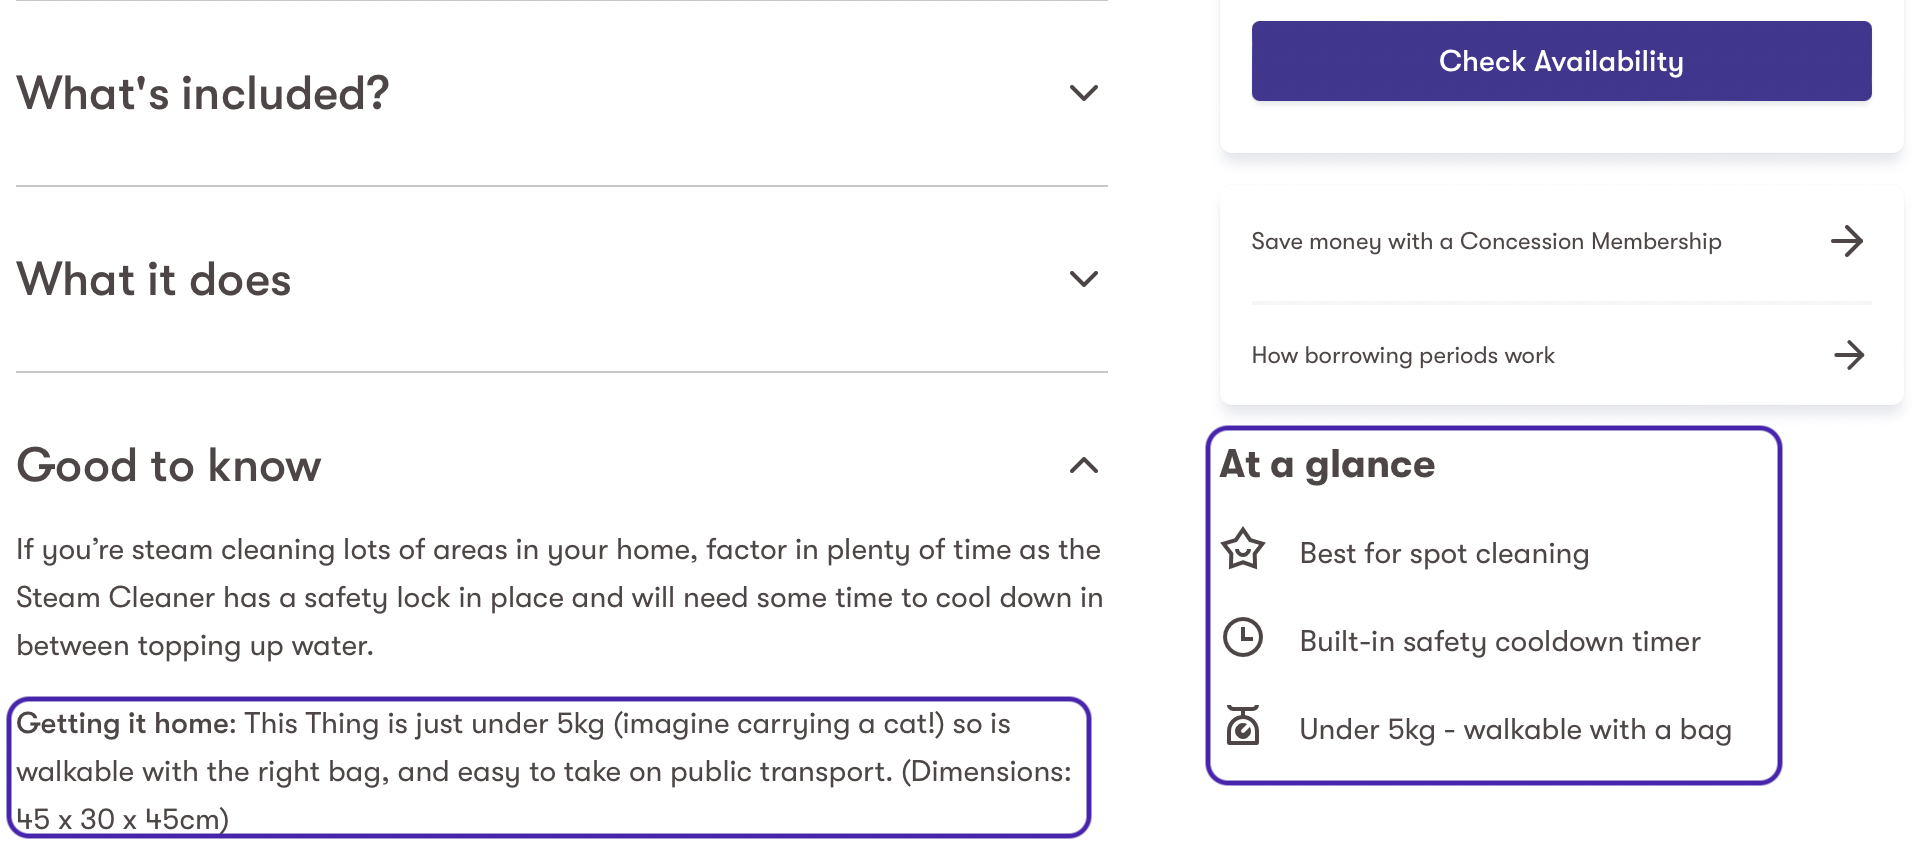
Task: Click the What it does section heading
Action: tap(154, 280)
